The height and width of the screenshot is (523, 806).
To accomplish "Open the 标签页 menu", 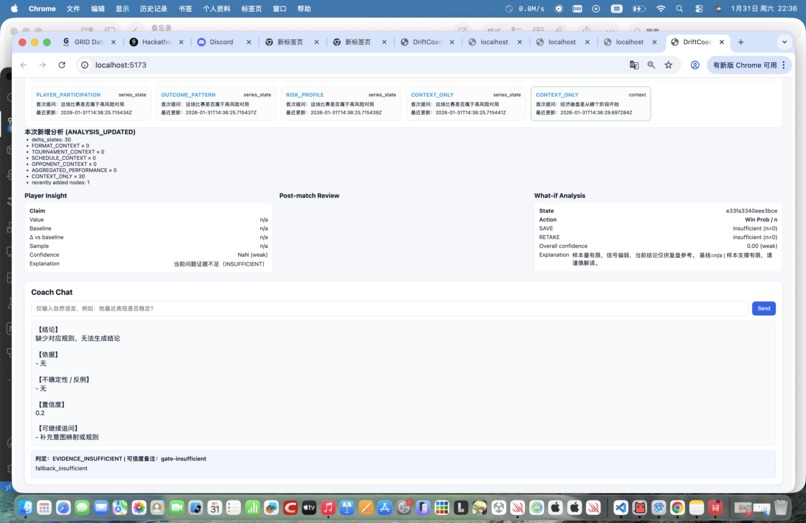I will (x=251, y=9).
